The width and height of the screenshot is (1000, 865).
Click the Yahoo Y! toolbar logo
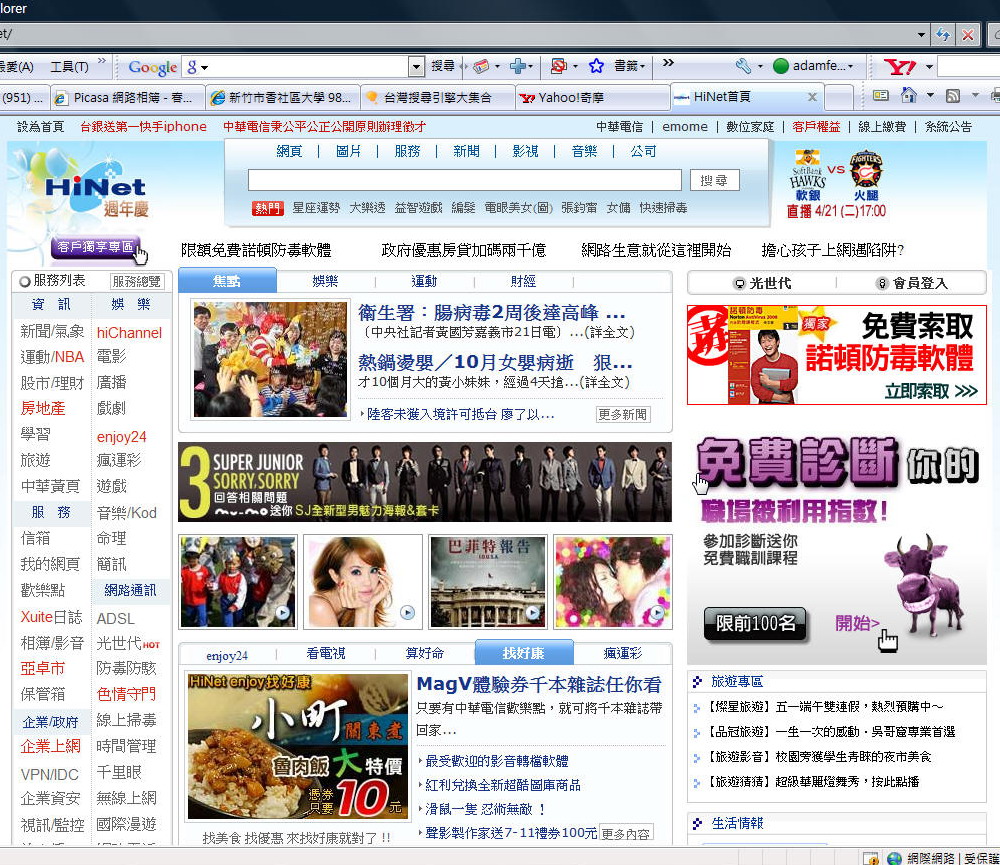click(900, 66)
